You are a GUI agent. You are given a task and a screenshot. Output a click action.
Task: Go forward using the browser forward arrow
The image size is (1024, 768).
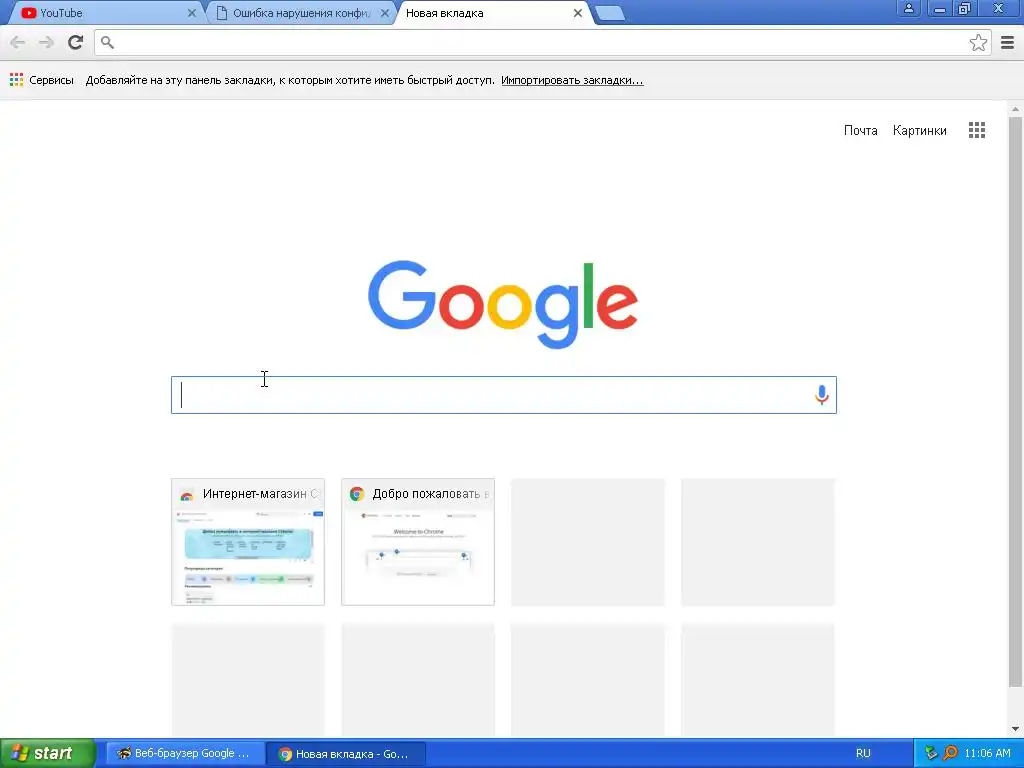tap(46, 42)
